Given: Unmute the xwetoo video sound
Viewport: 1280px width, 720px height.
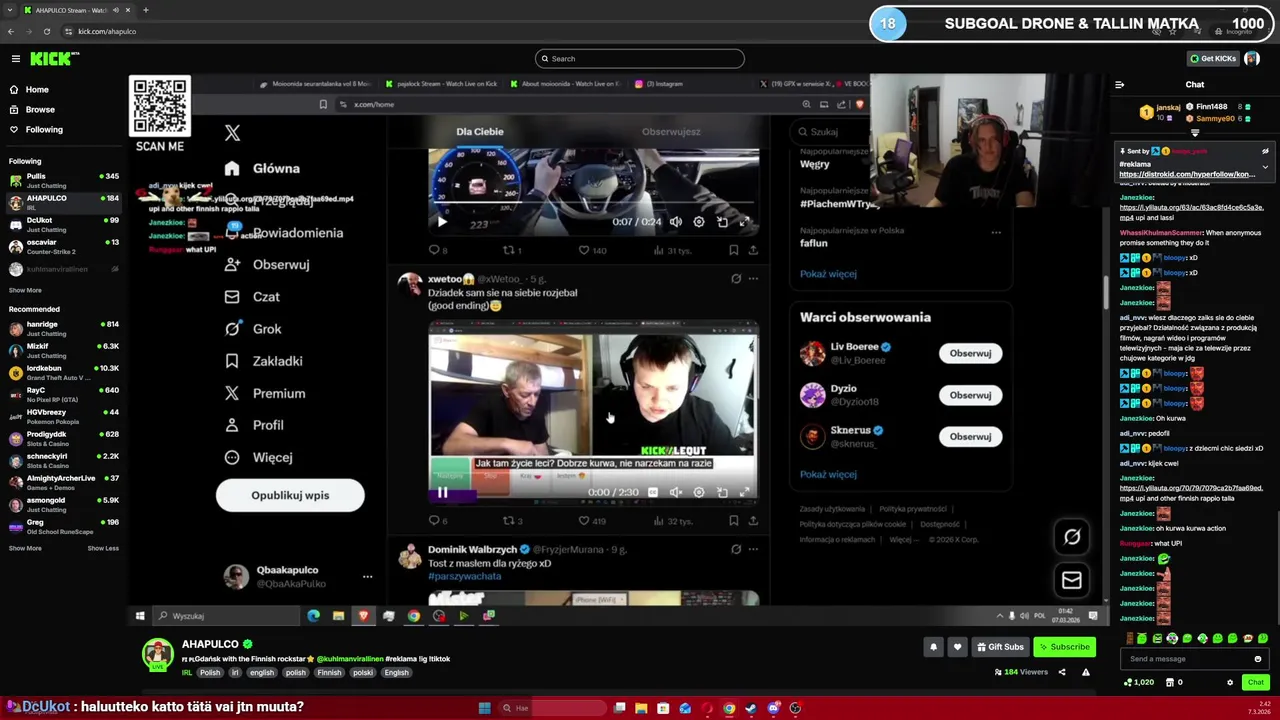Looking at the screenshot, I should pos(676,492).
